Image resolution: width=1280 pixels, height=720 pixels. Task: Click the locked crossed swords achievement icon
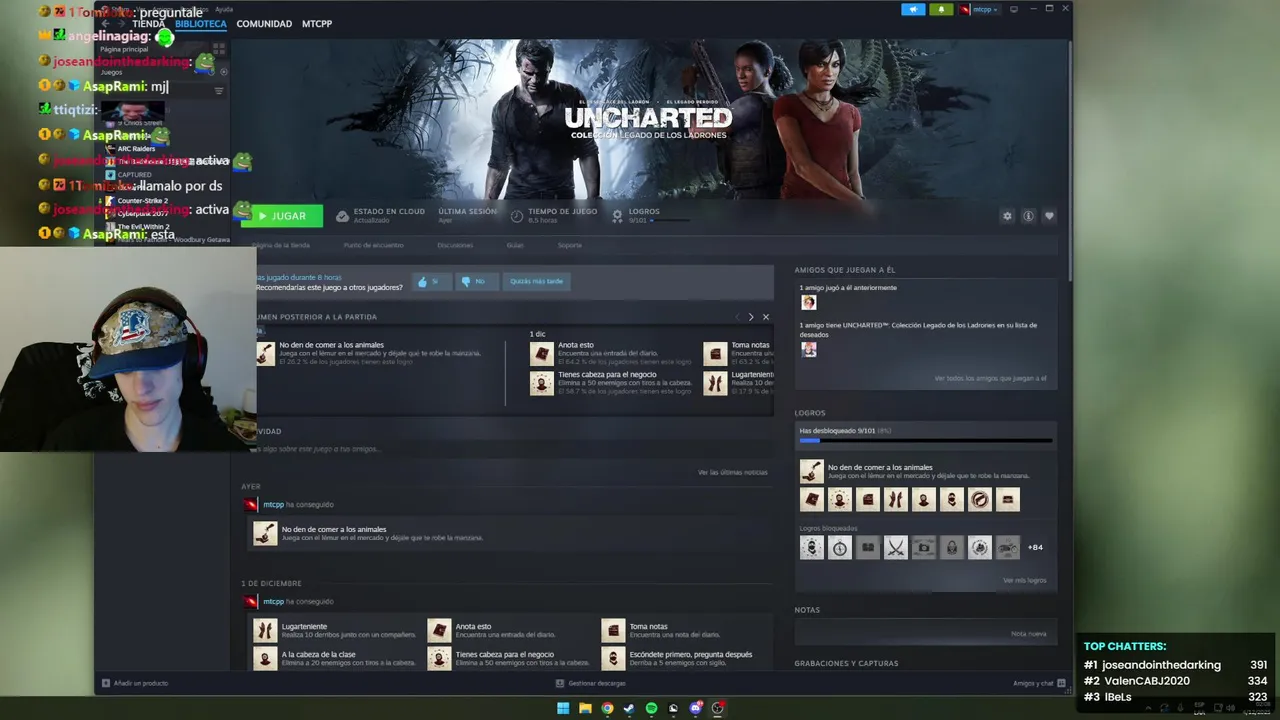click(x=896, y=547)
